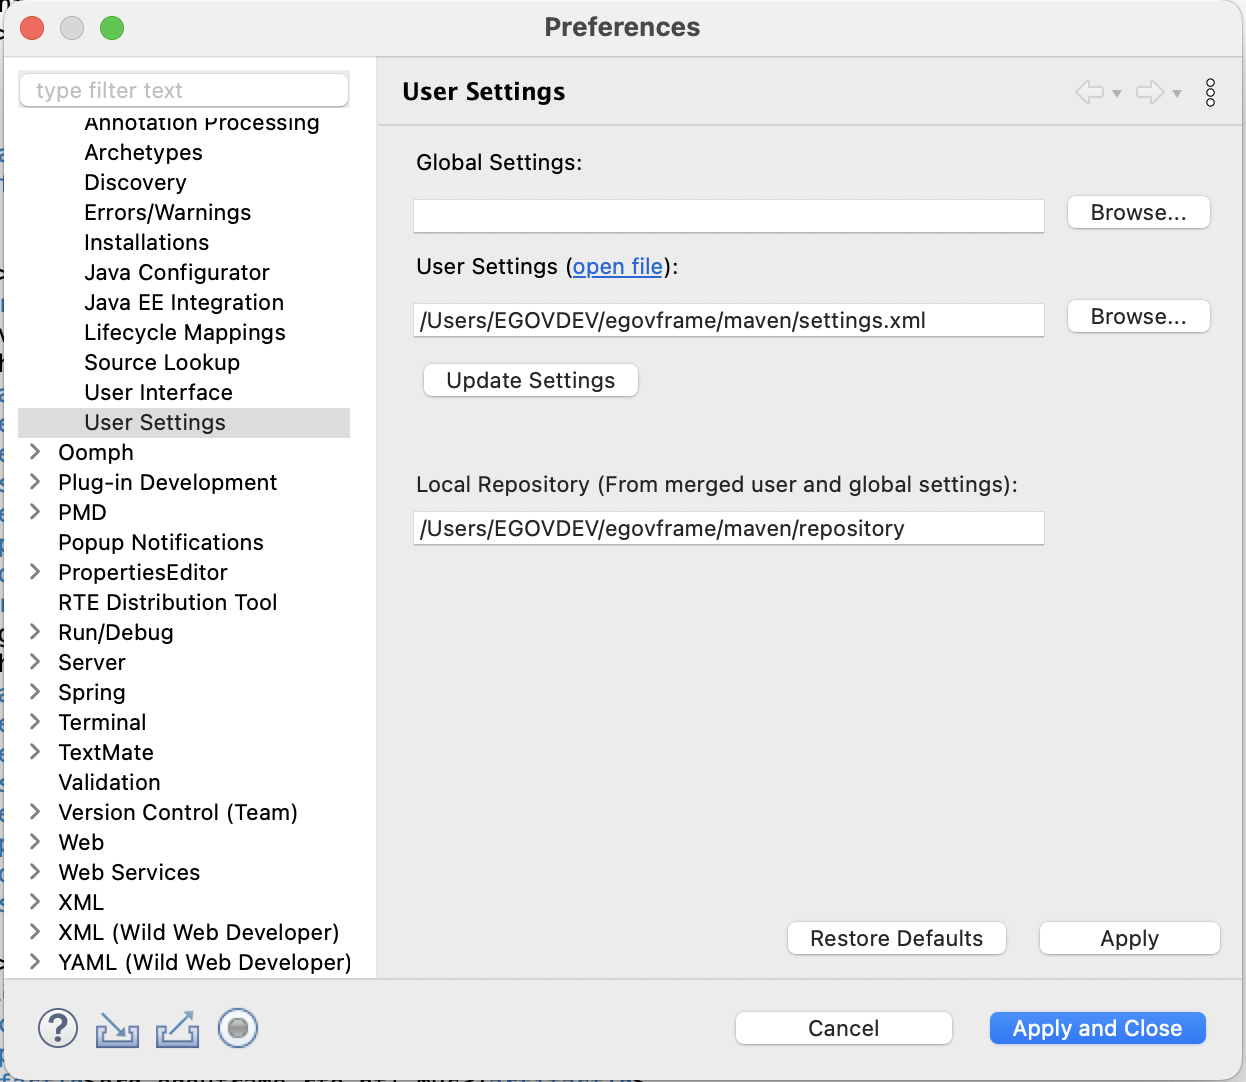Click the Oomph preference recorder icon
This screenshot has height=1082, width=1246.
pos(238,1028)
